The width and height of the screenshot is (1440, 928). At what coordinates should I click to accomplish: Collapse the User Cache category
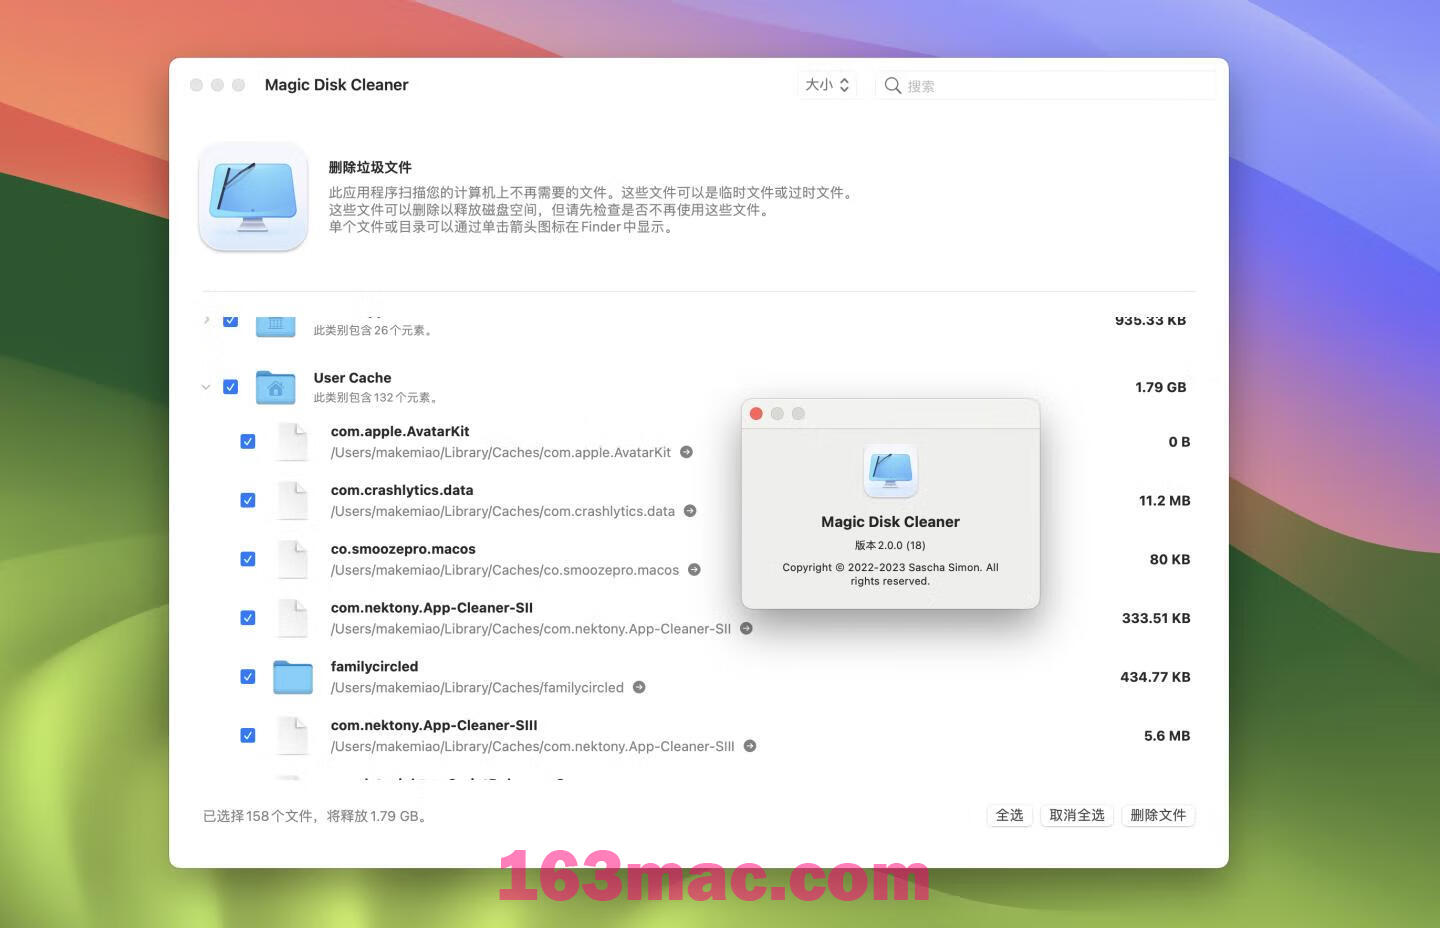click(206, 387)
